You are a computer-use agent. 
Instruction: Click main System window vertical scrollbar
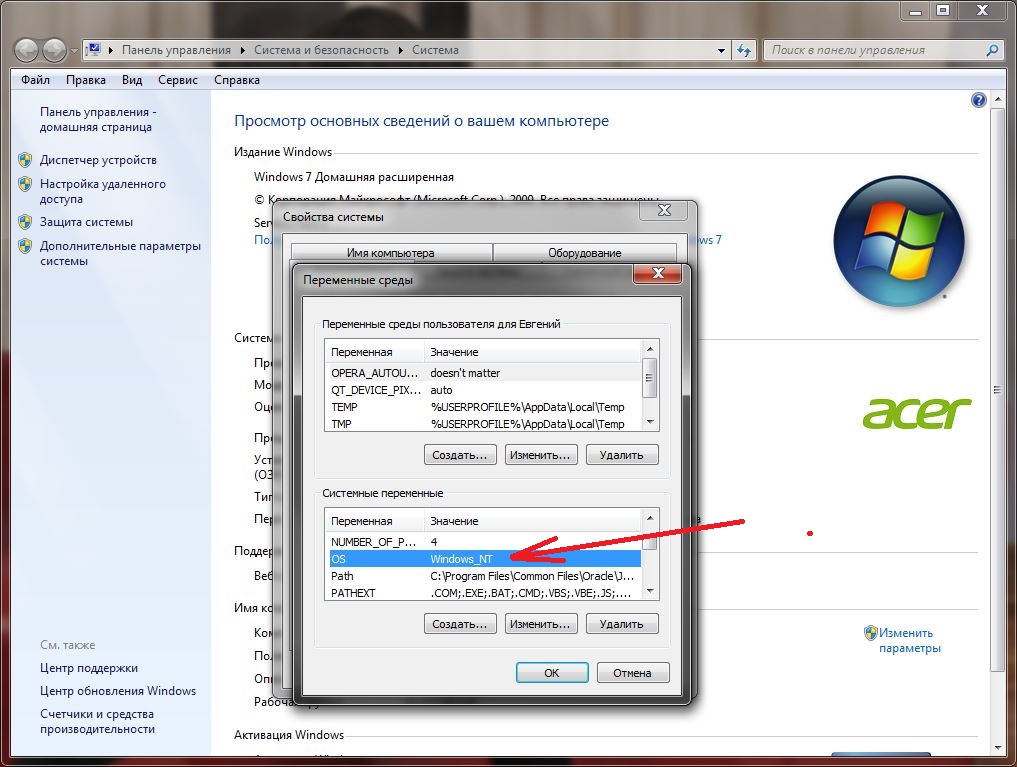pyautogui.click(x=998, y=389)
